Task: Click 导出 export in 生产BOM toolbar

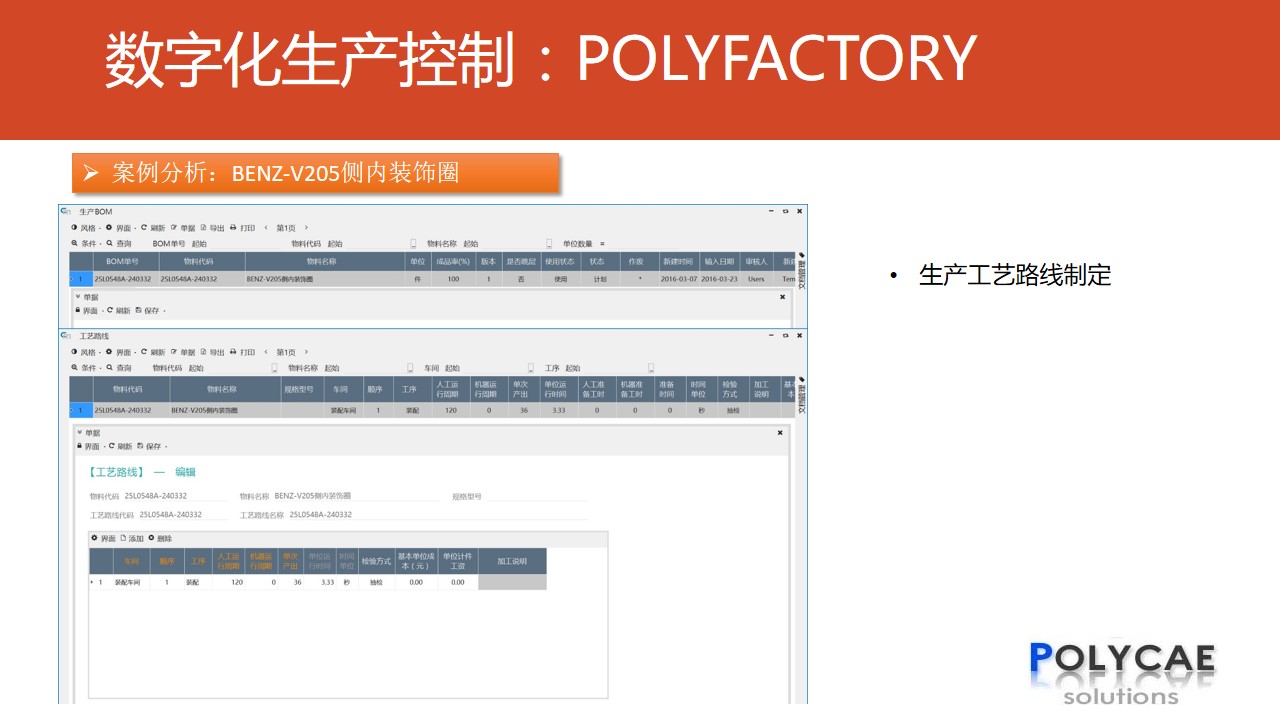Action: click(212, 228)
